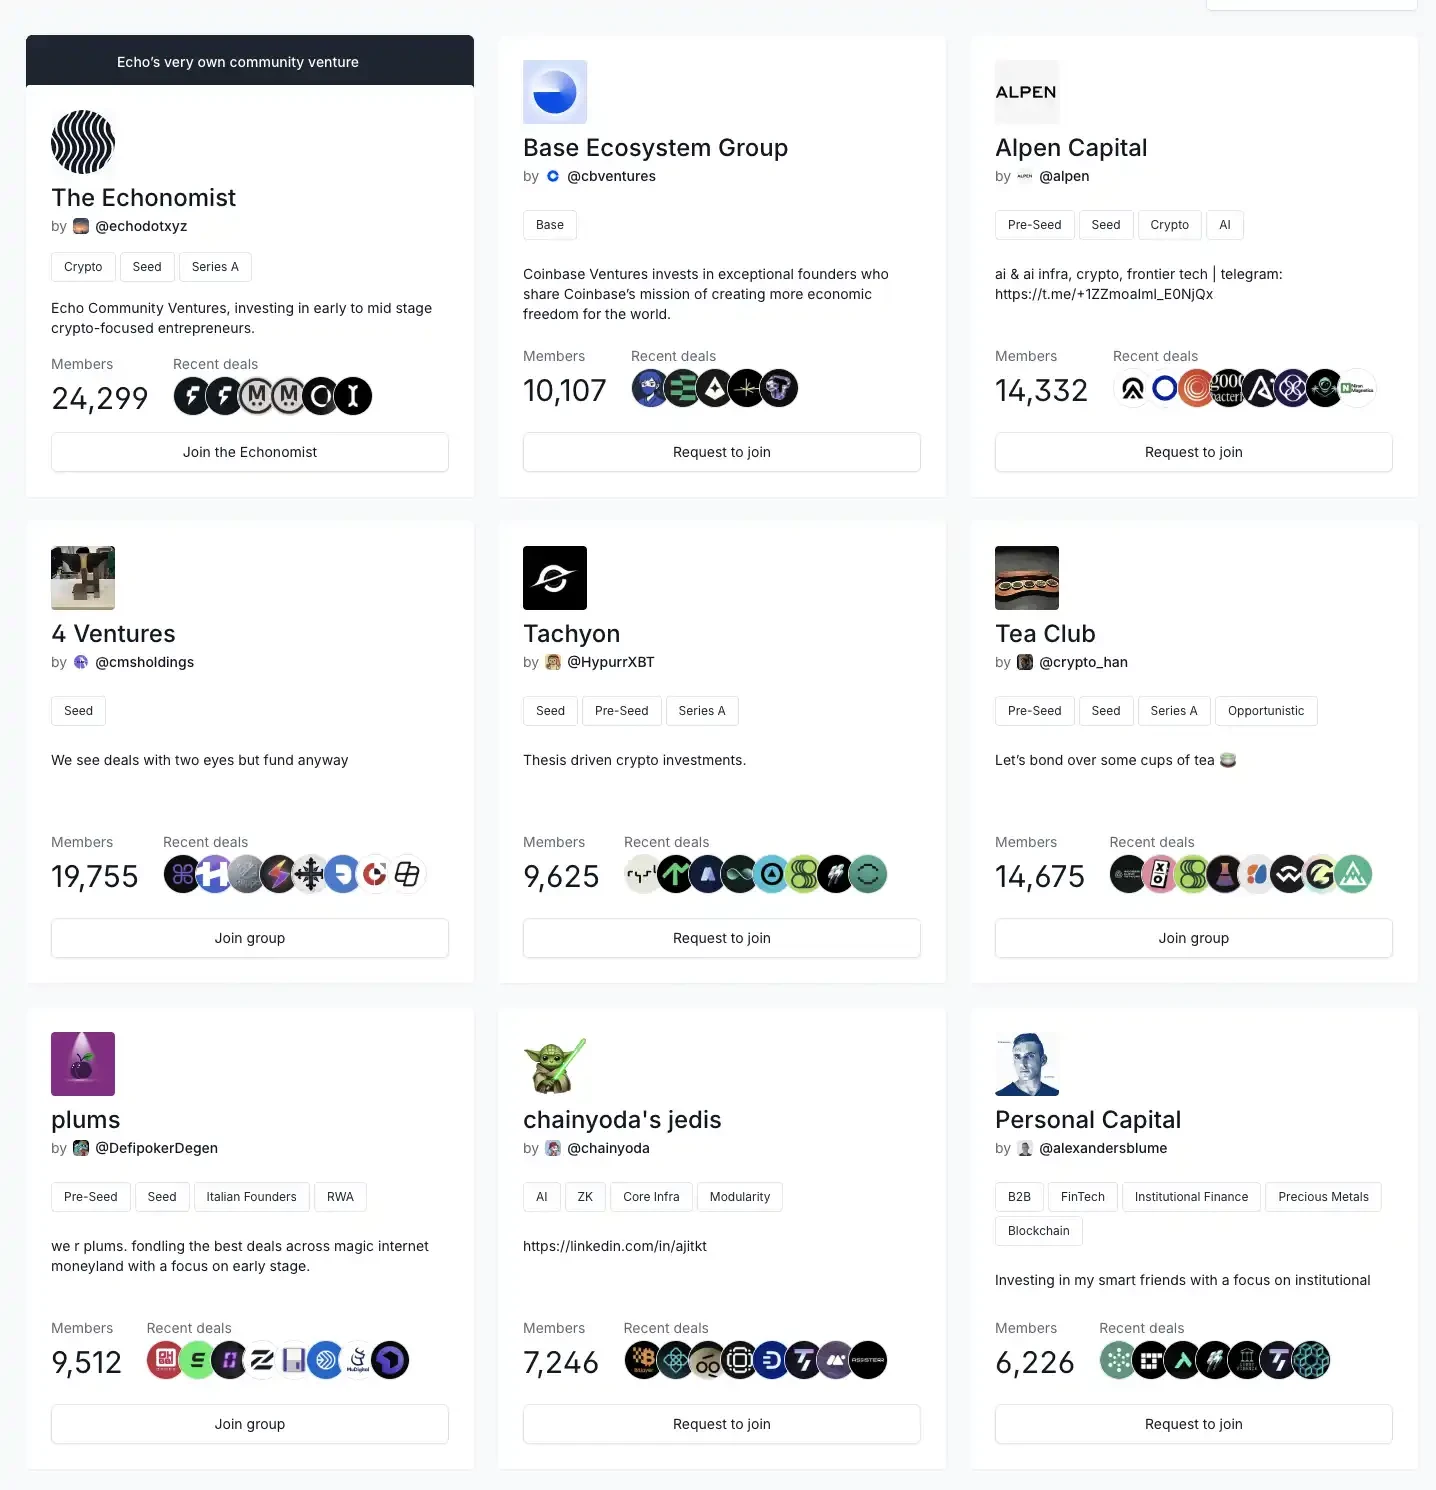Viewport: 1436px width, 1490px height.
Task: Click the Tea Club thumbnail image
Action: tap(1027, 577)
